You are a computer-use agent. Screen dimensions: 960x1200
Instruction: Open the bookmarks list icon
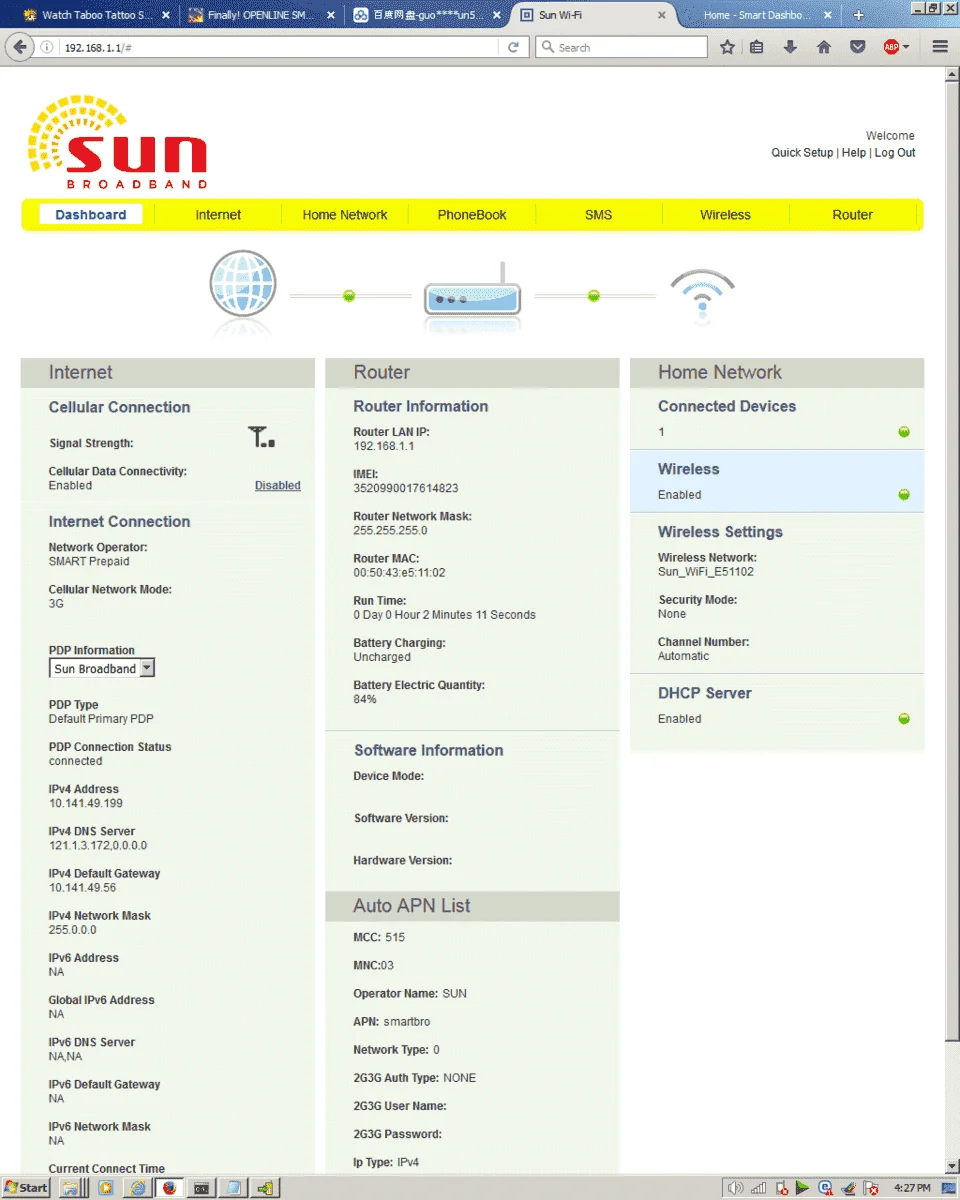[757, 47]
